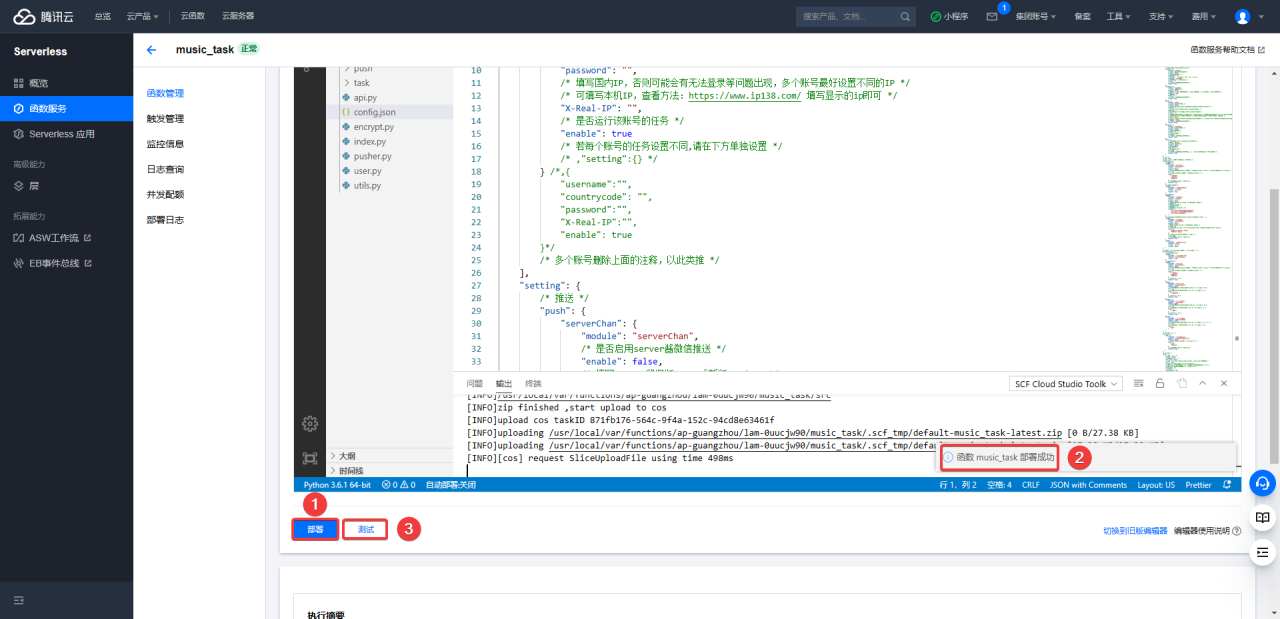Open the SCF Cloud Studio Toolkit dropdown
Viewport: 1280px width, 619px height.
[x=1066, y=383]
